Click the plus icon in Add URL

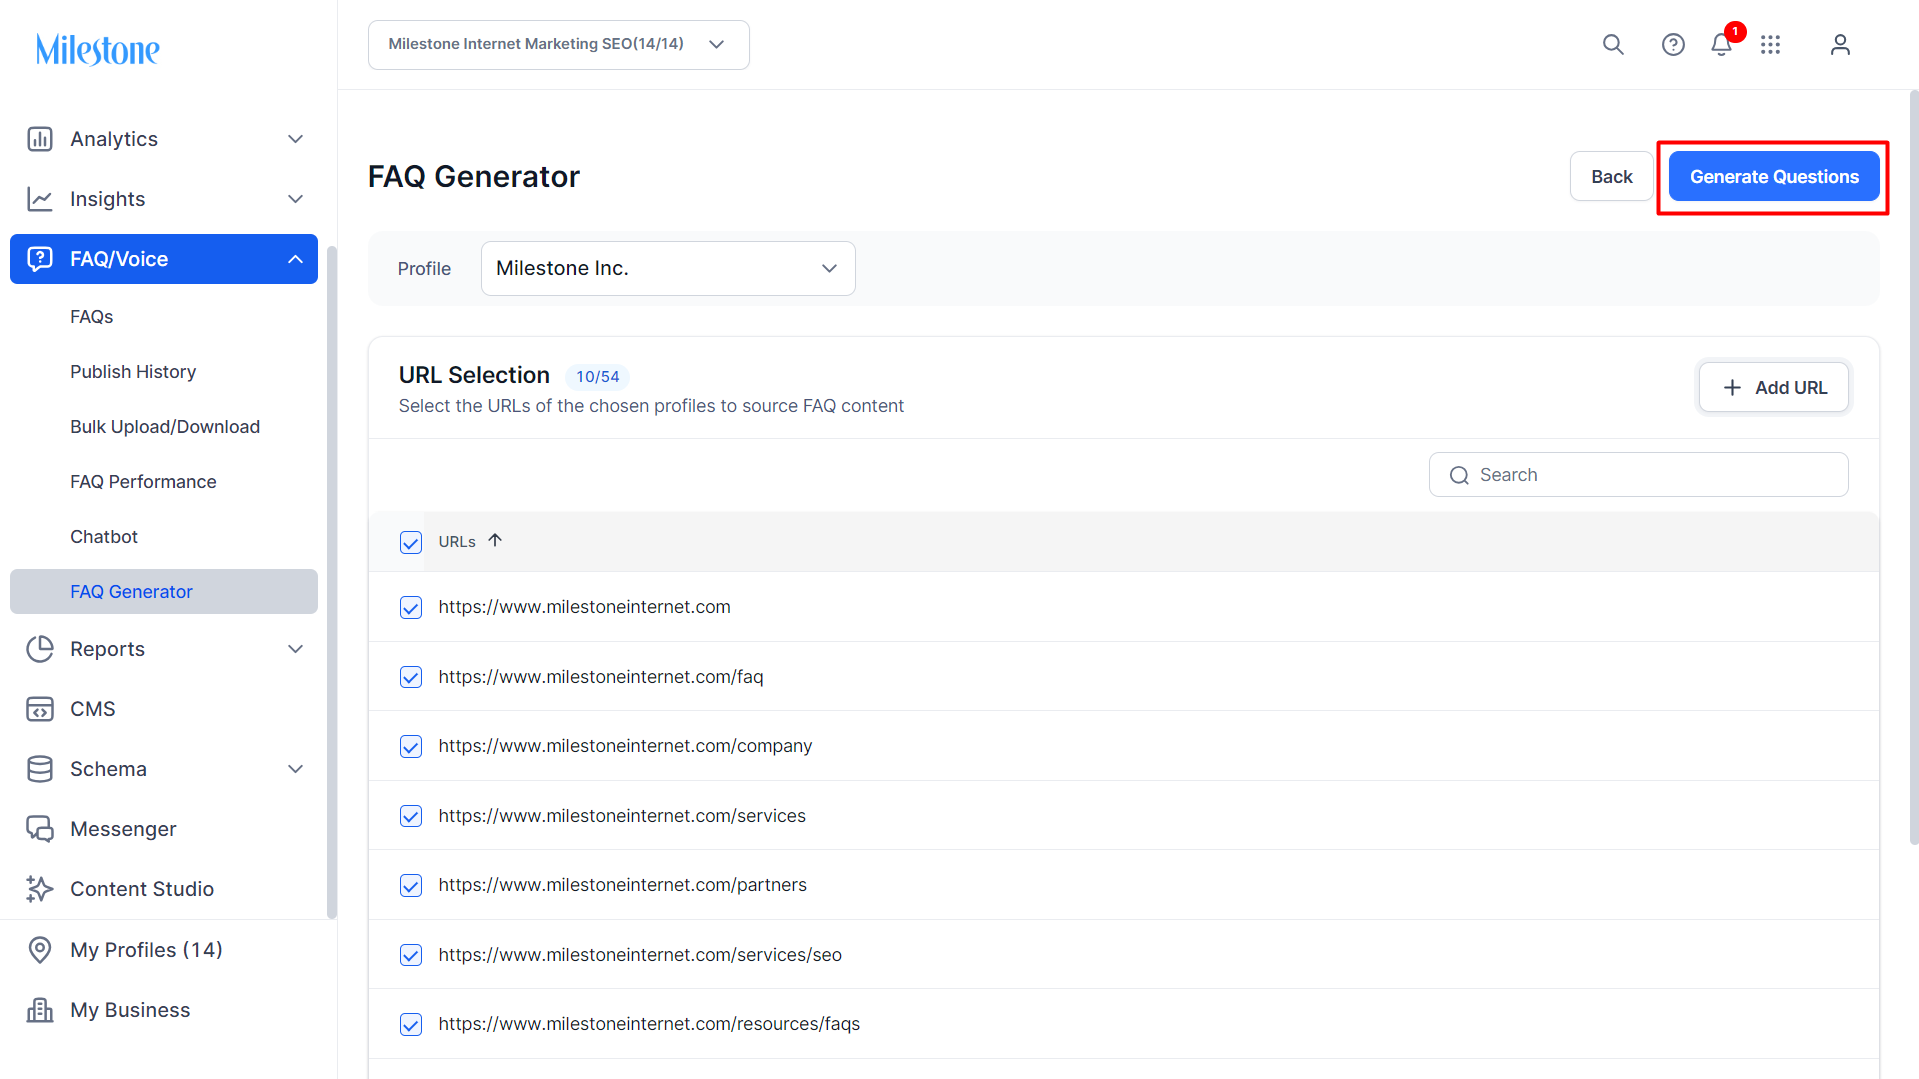point(1733,387)
